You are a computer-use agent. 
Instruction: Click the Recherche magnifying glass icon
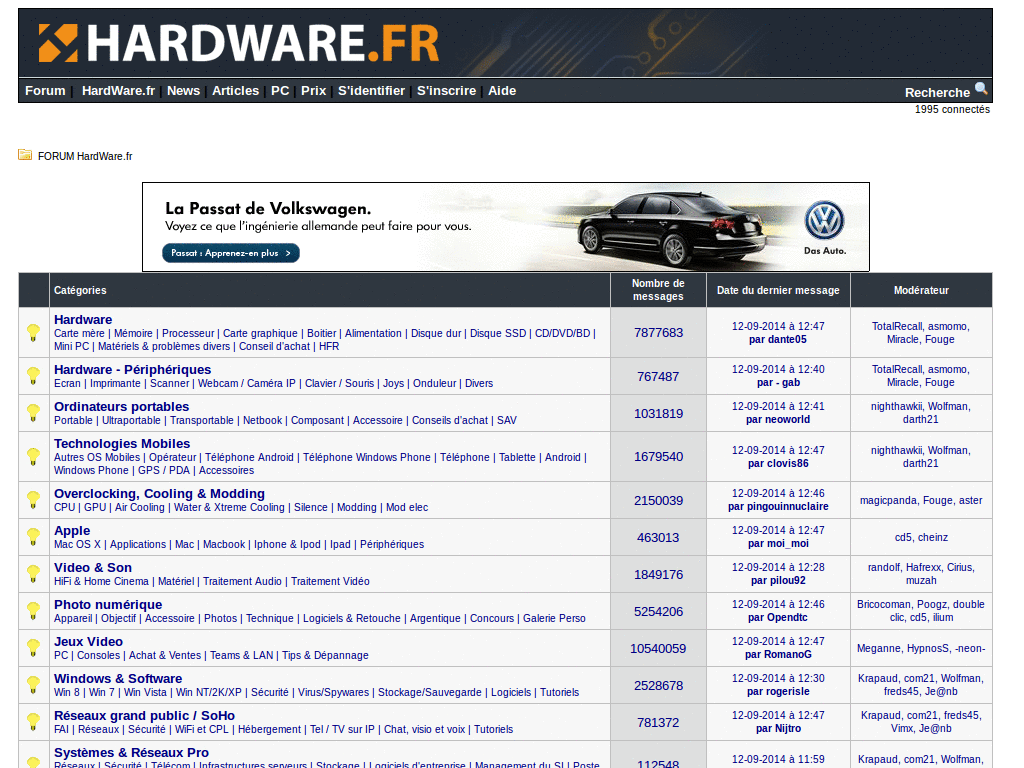pyautogui.click(x=981, y=89)
